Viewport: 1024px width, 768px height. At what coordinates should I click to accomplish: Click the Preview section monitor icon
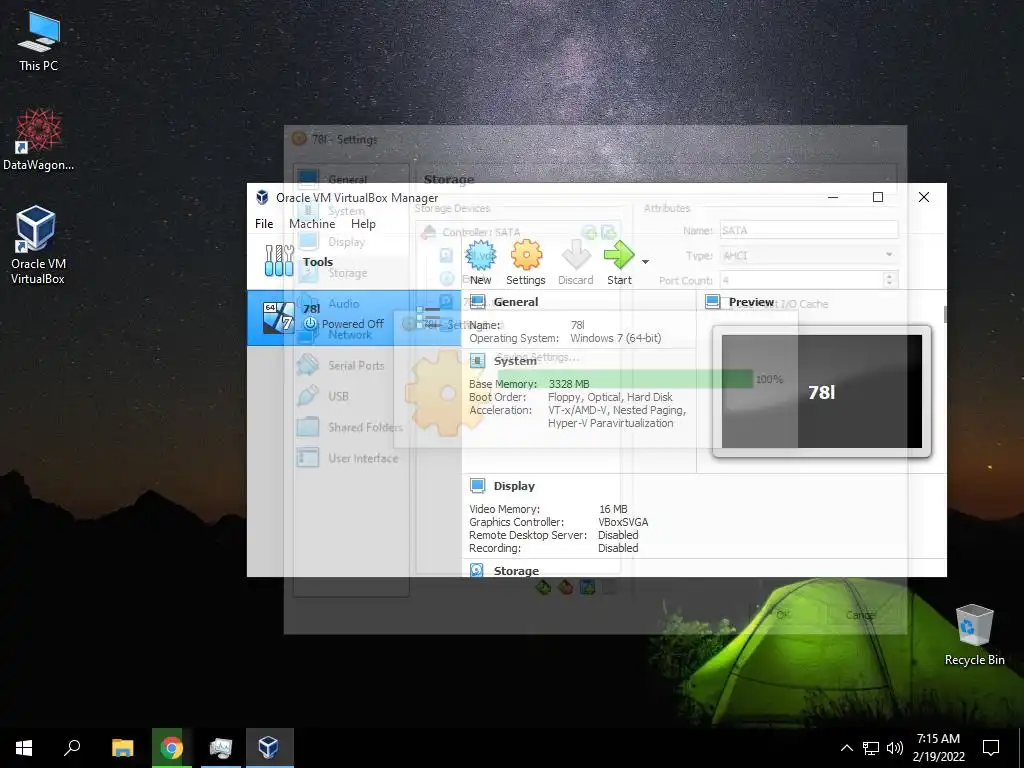(712, 302)
